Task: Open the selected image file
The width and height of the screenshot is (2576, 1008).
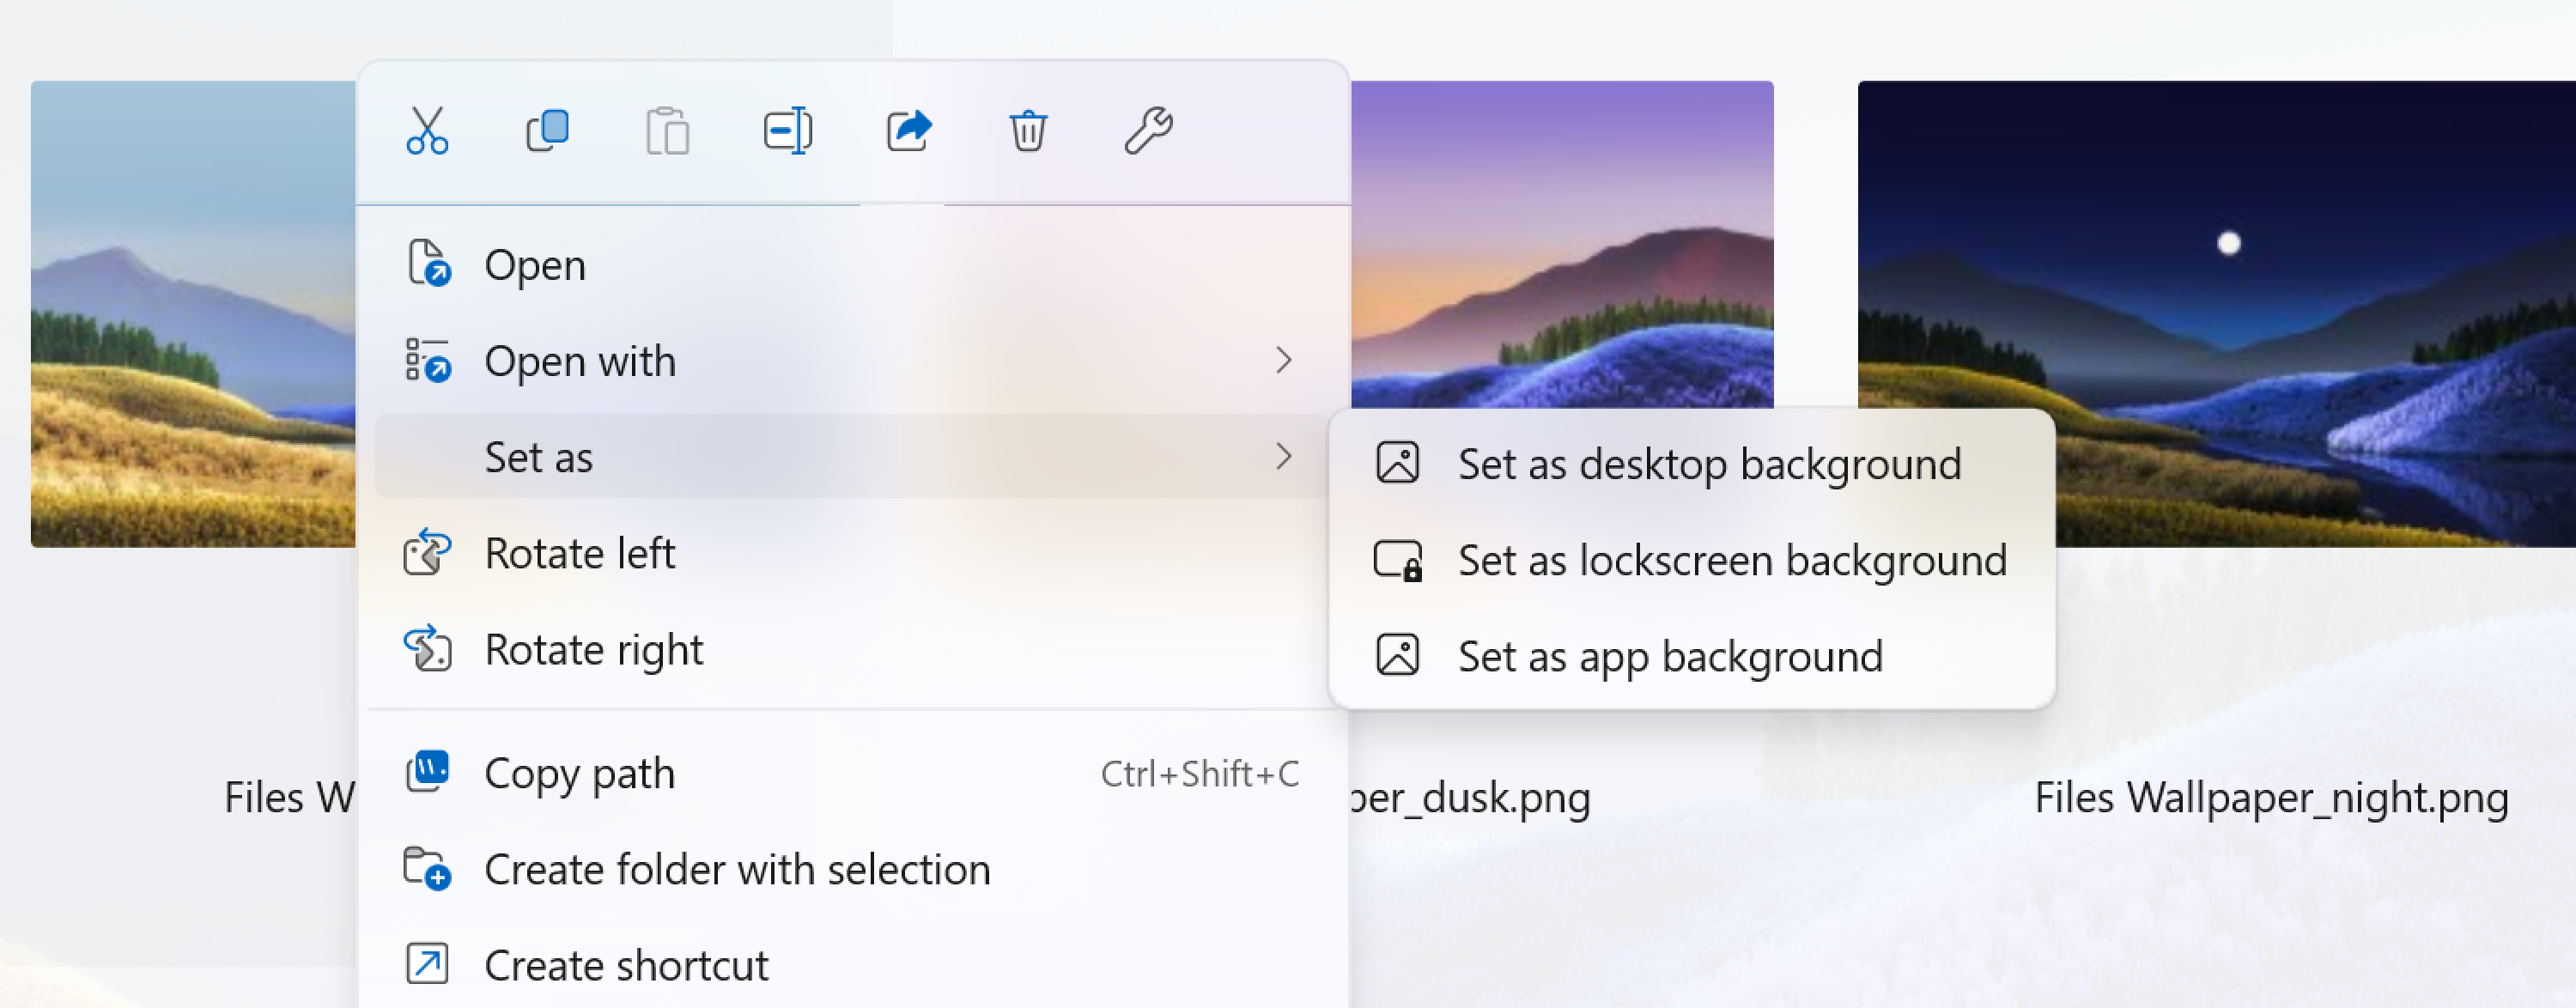Action: point(535,264)
